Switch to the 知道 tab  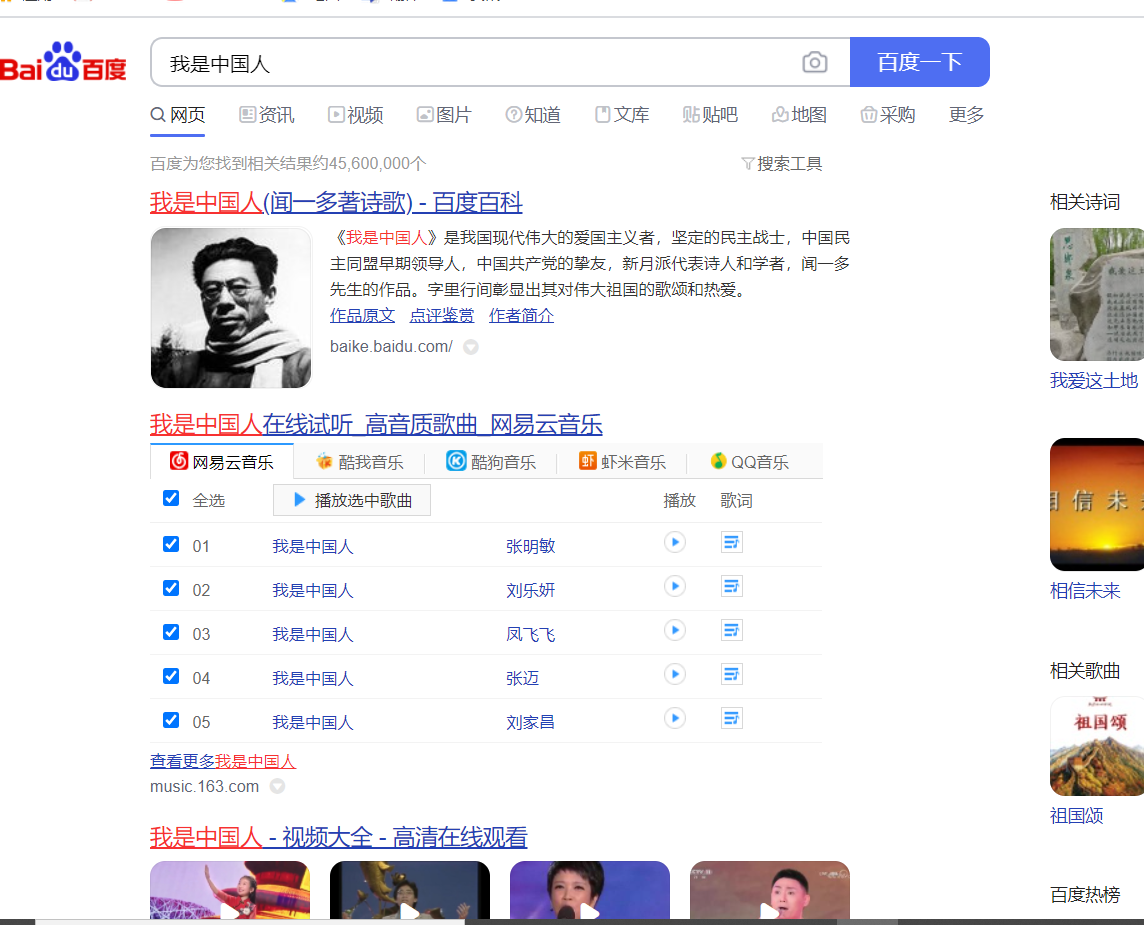coord(533,115)
